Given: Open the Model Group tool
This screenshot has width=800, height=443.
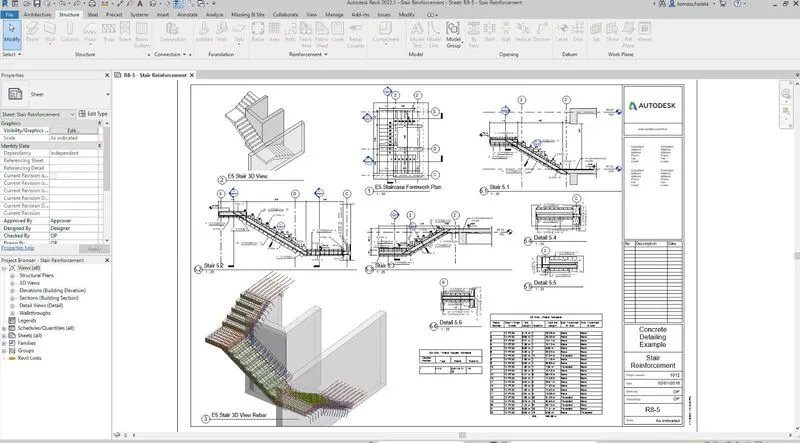Looking at the screenshot, I should click(x=453, y=34).
